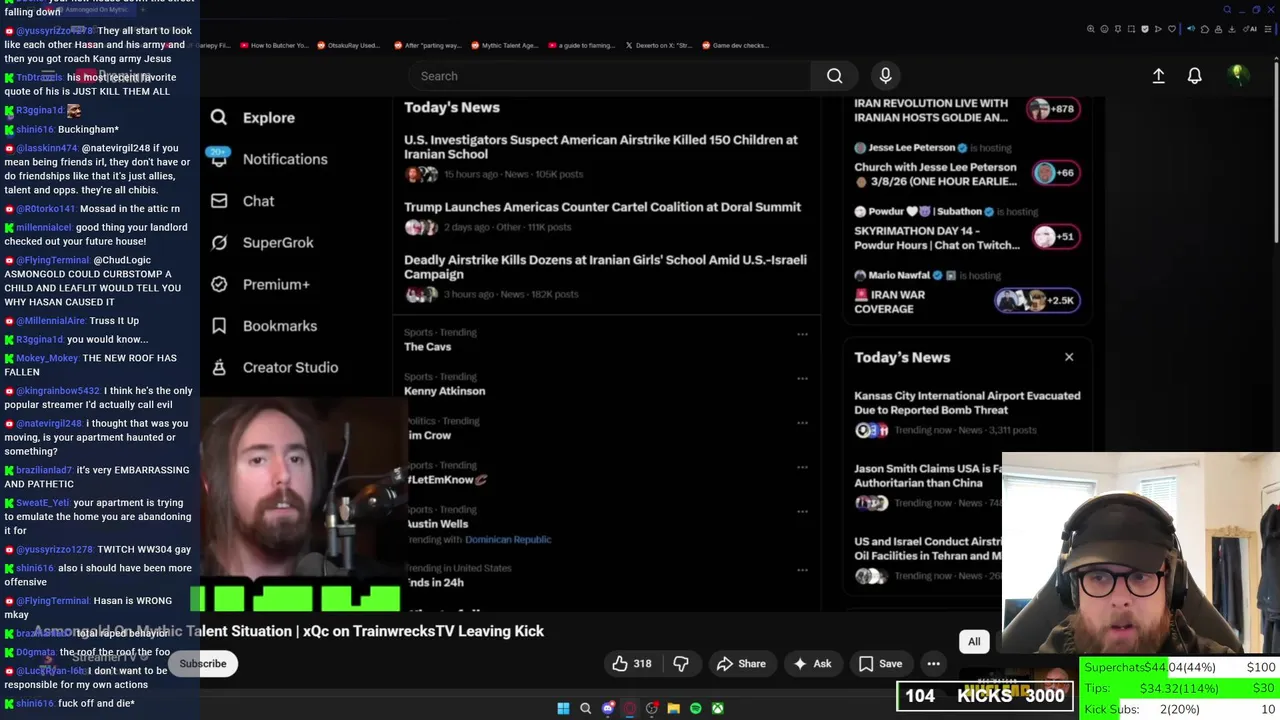1280x720 pixels.
Task: Subscribe to the channel
Action: [x=203, y=663]
